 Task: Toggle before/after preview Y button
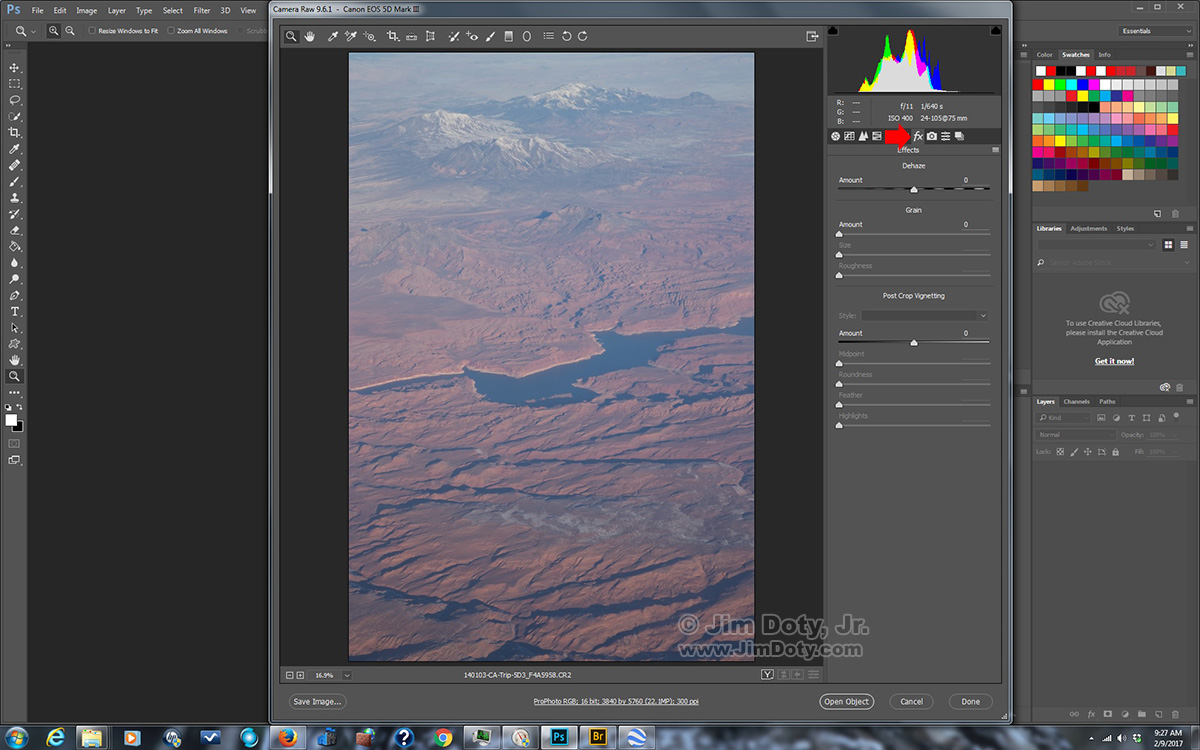(x=767, y=675)
